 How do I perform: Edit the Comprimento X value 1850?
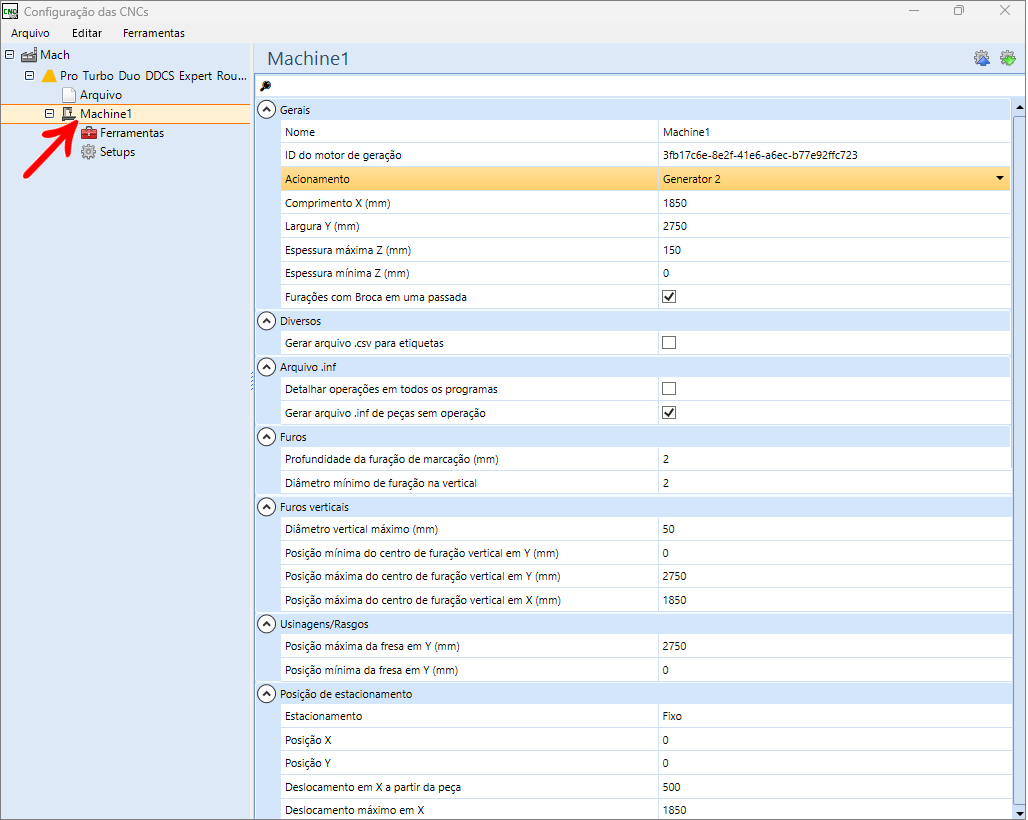point(833,203)
